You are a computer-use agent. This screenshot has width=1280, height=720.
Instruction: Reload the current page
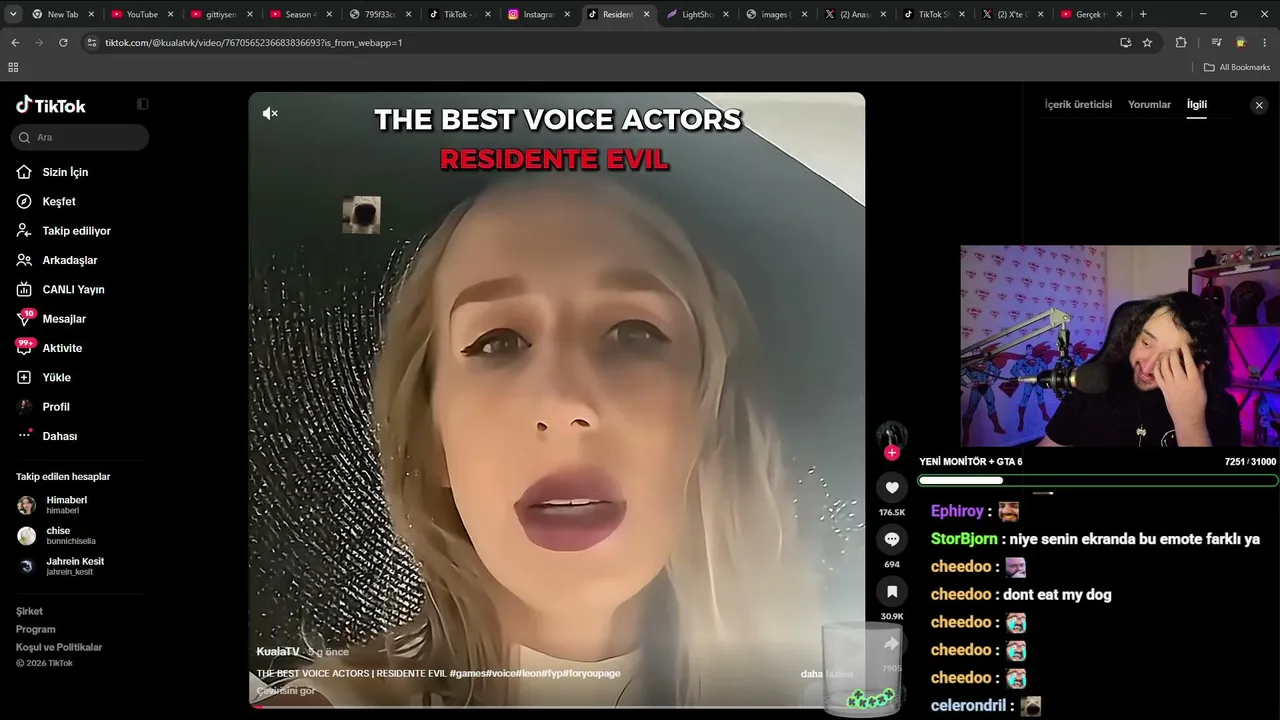(63, 42)
